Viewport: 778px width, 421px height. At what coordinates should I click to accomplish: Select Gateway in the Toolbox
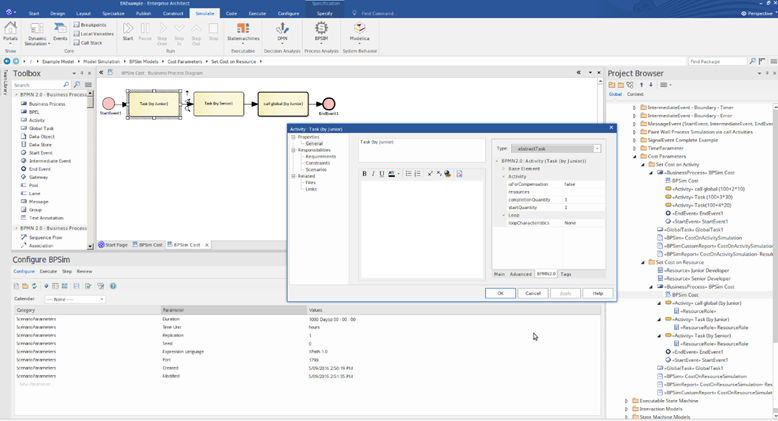[x=38, y=177]
